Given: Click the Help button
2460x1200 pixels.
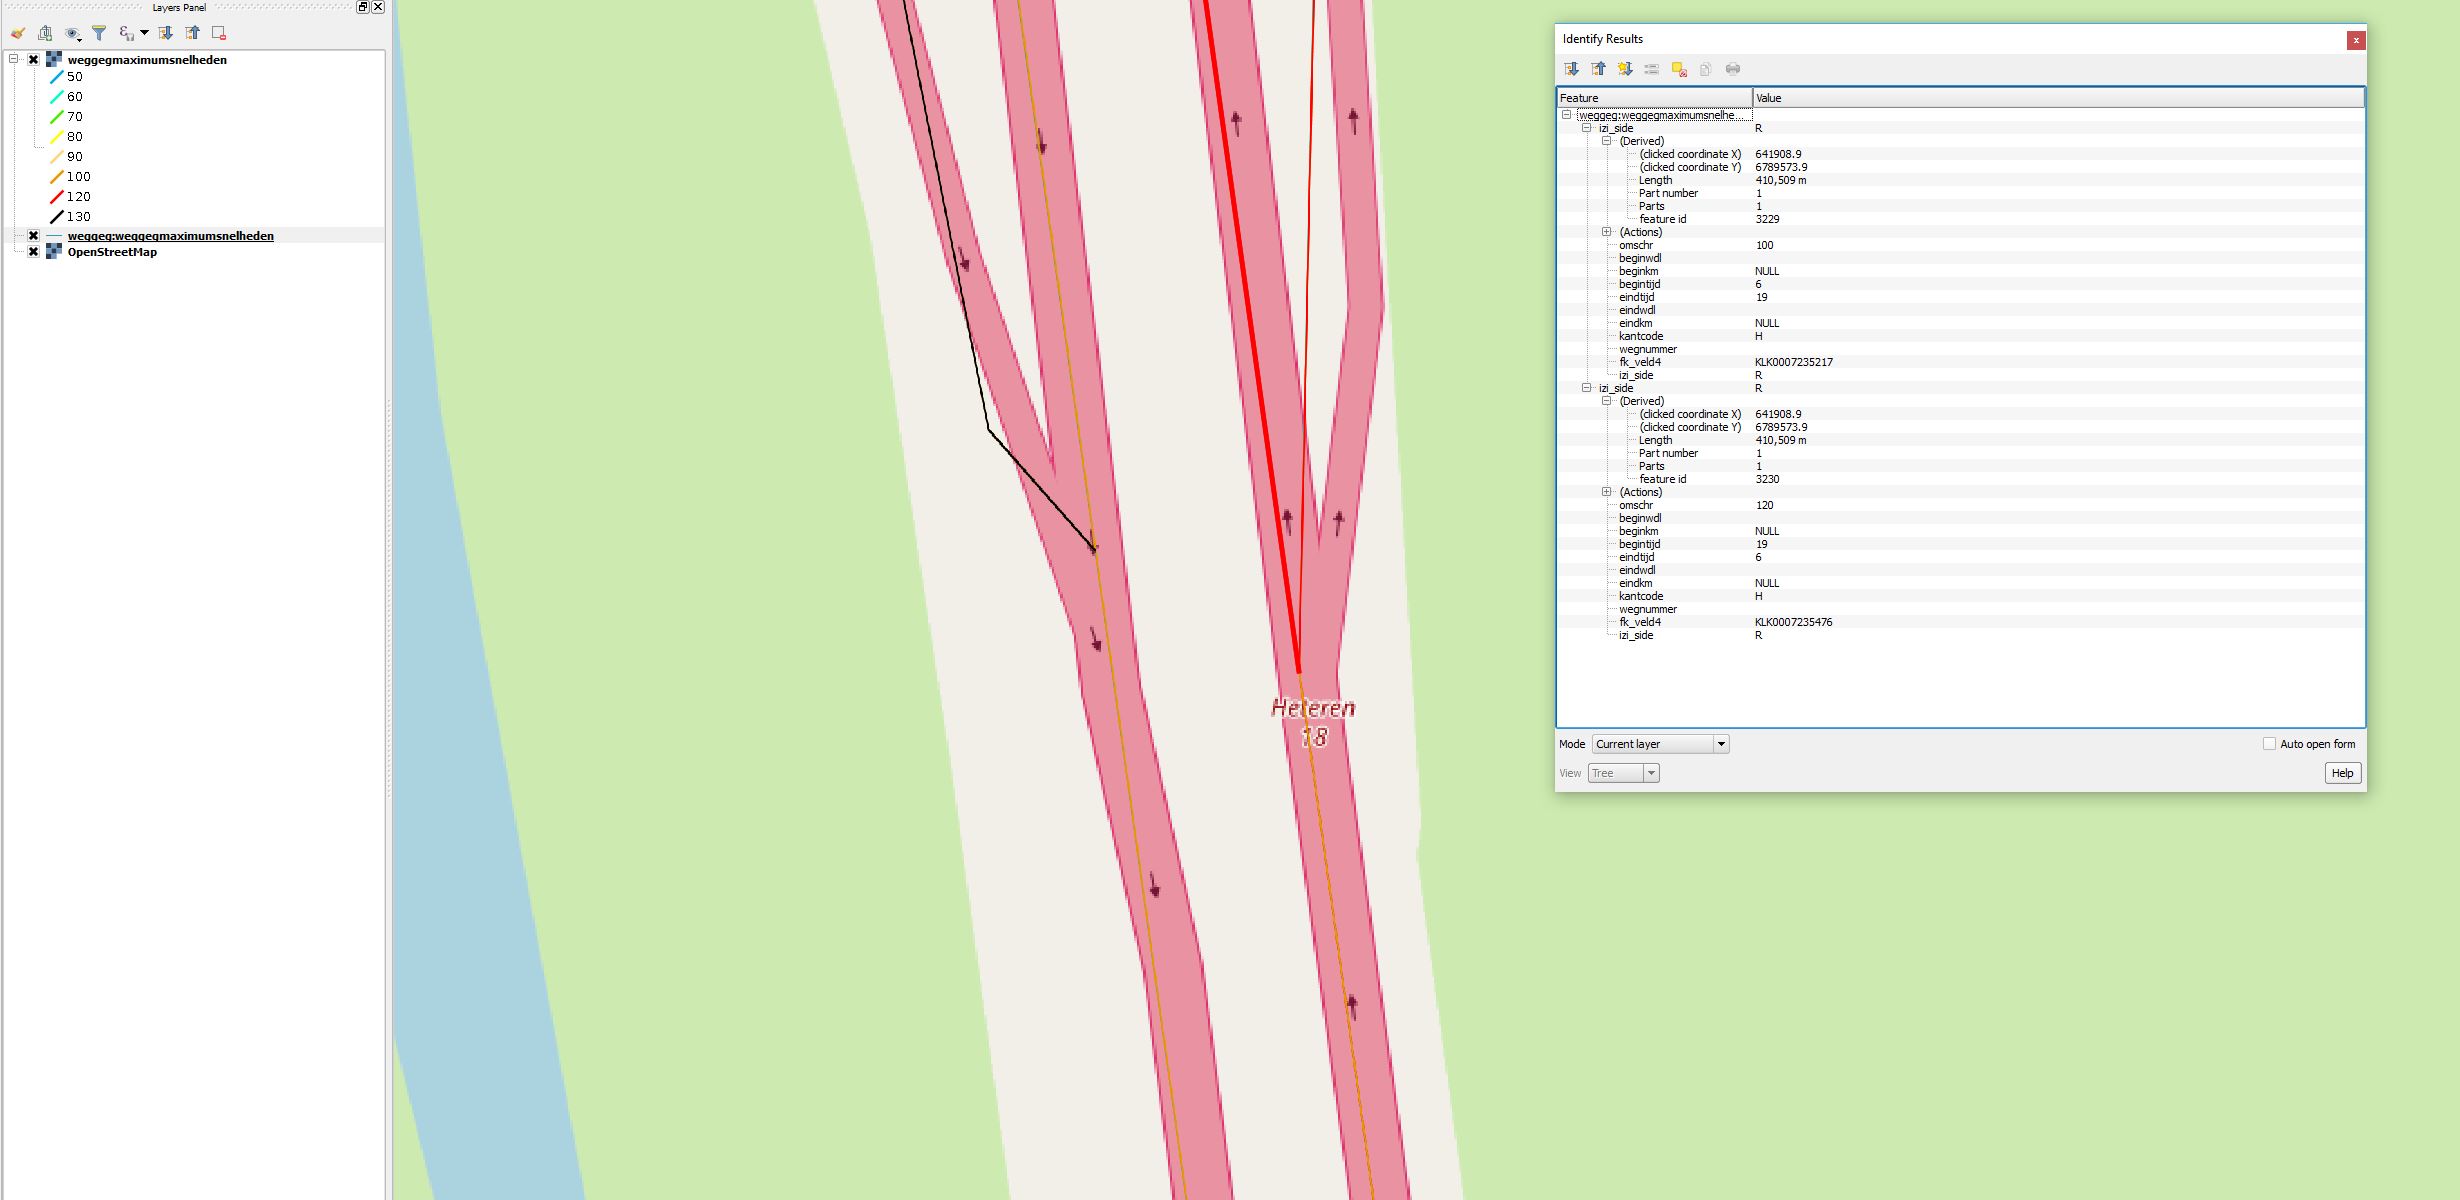Looking at the screenshot, I should tap(2342, 773).
